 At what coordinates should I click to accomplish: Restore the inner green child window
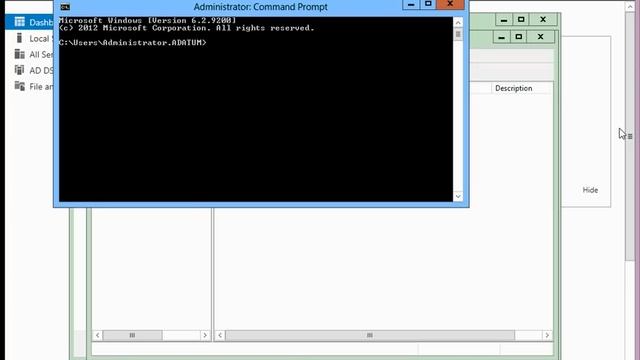pyautogui.click(x=518, y=37)
